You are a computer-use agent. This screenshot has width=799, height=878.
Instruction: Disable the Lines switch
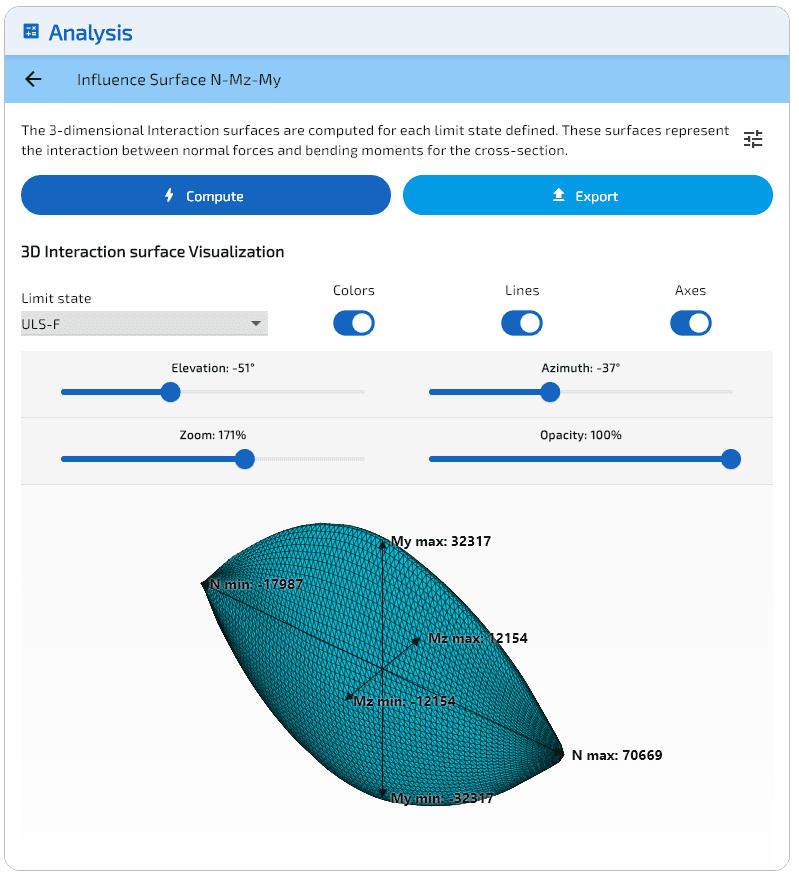coord(522,323)
